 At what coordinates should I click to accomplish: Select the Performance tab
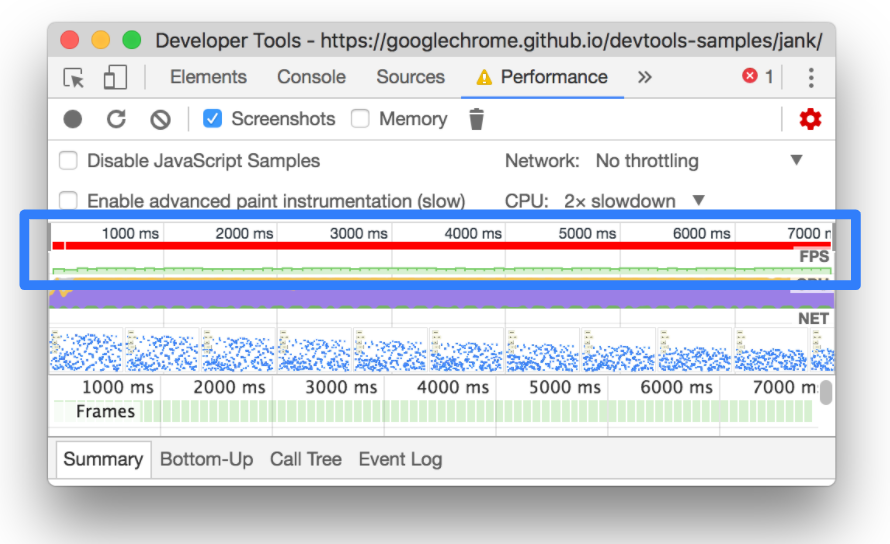tap(542, 77)
